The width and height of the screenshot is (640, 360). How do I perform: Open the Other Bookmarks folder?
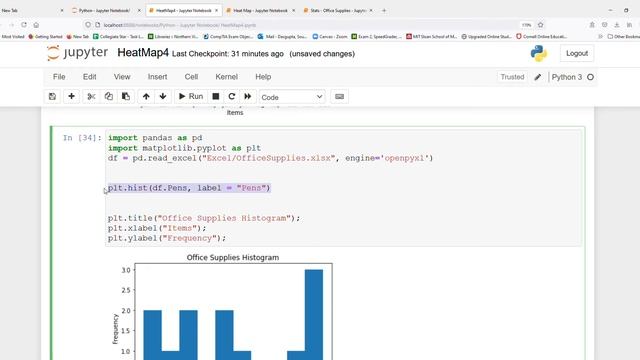coord(624,37)
